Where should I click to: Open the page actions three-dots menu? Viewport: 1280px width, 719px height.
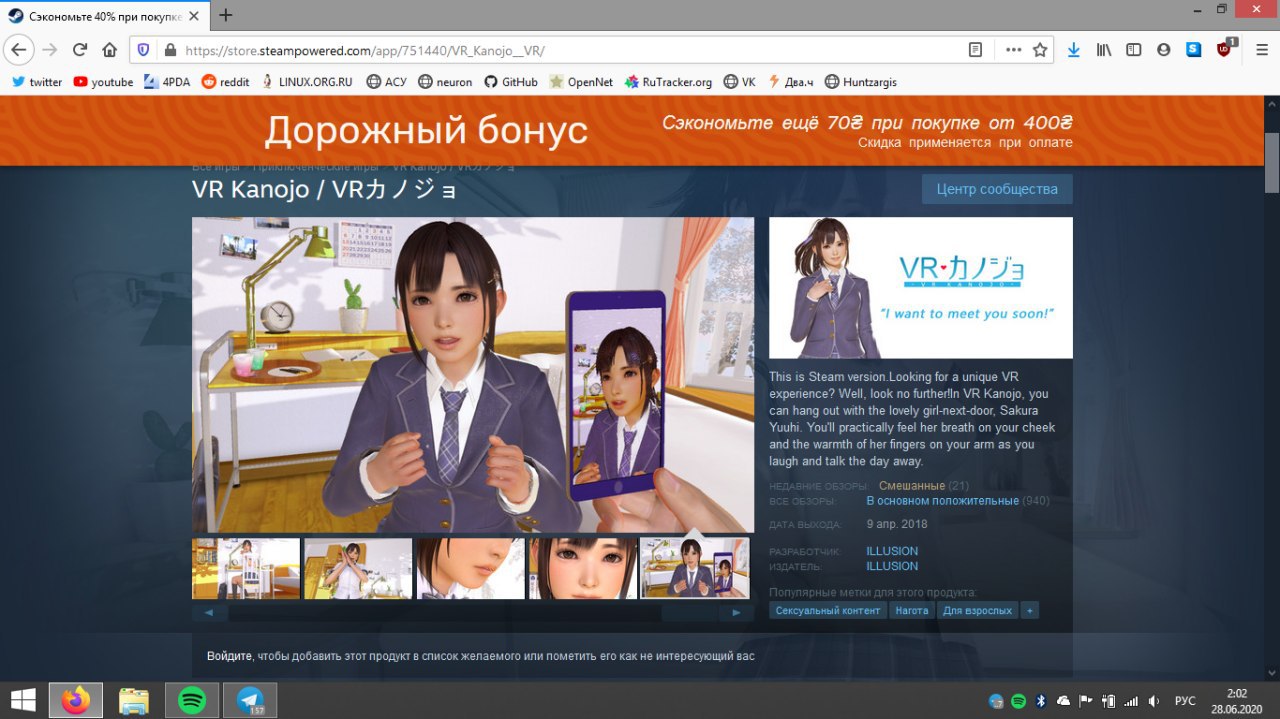point(1013,50)
